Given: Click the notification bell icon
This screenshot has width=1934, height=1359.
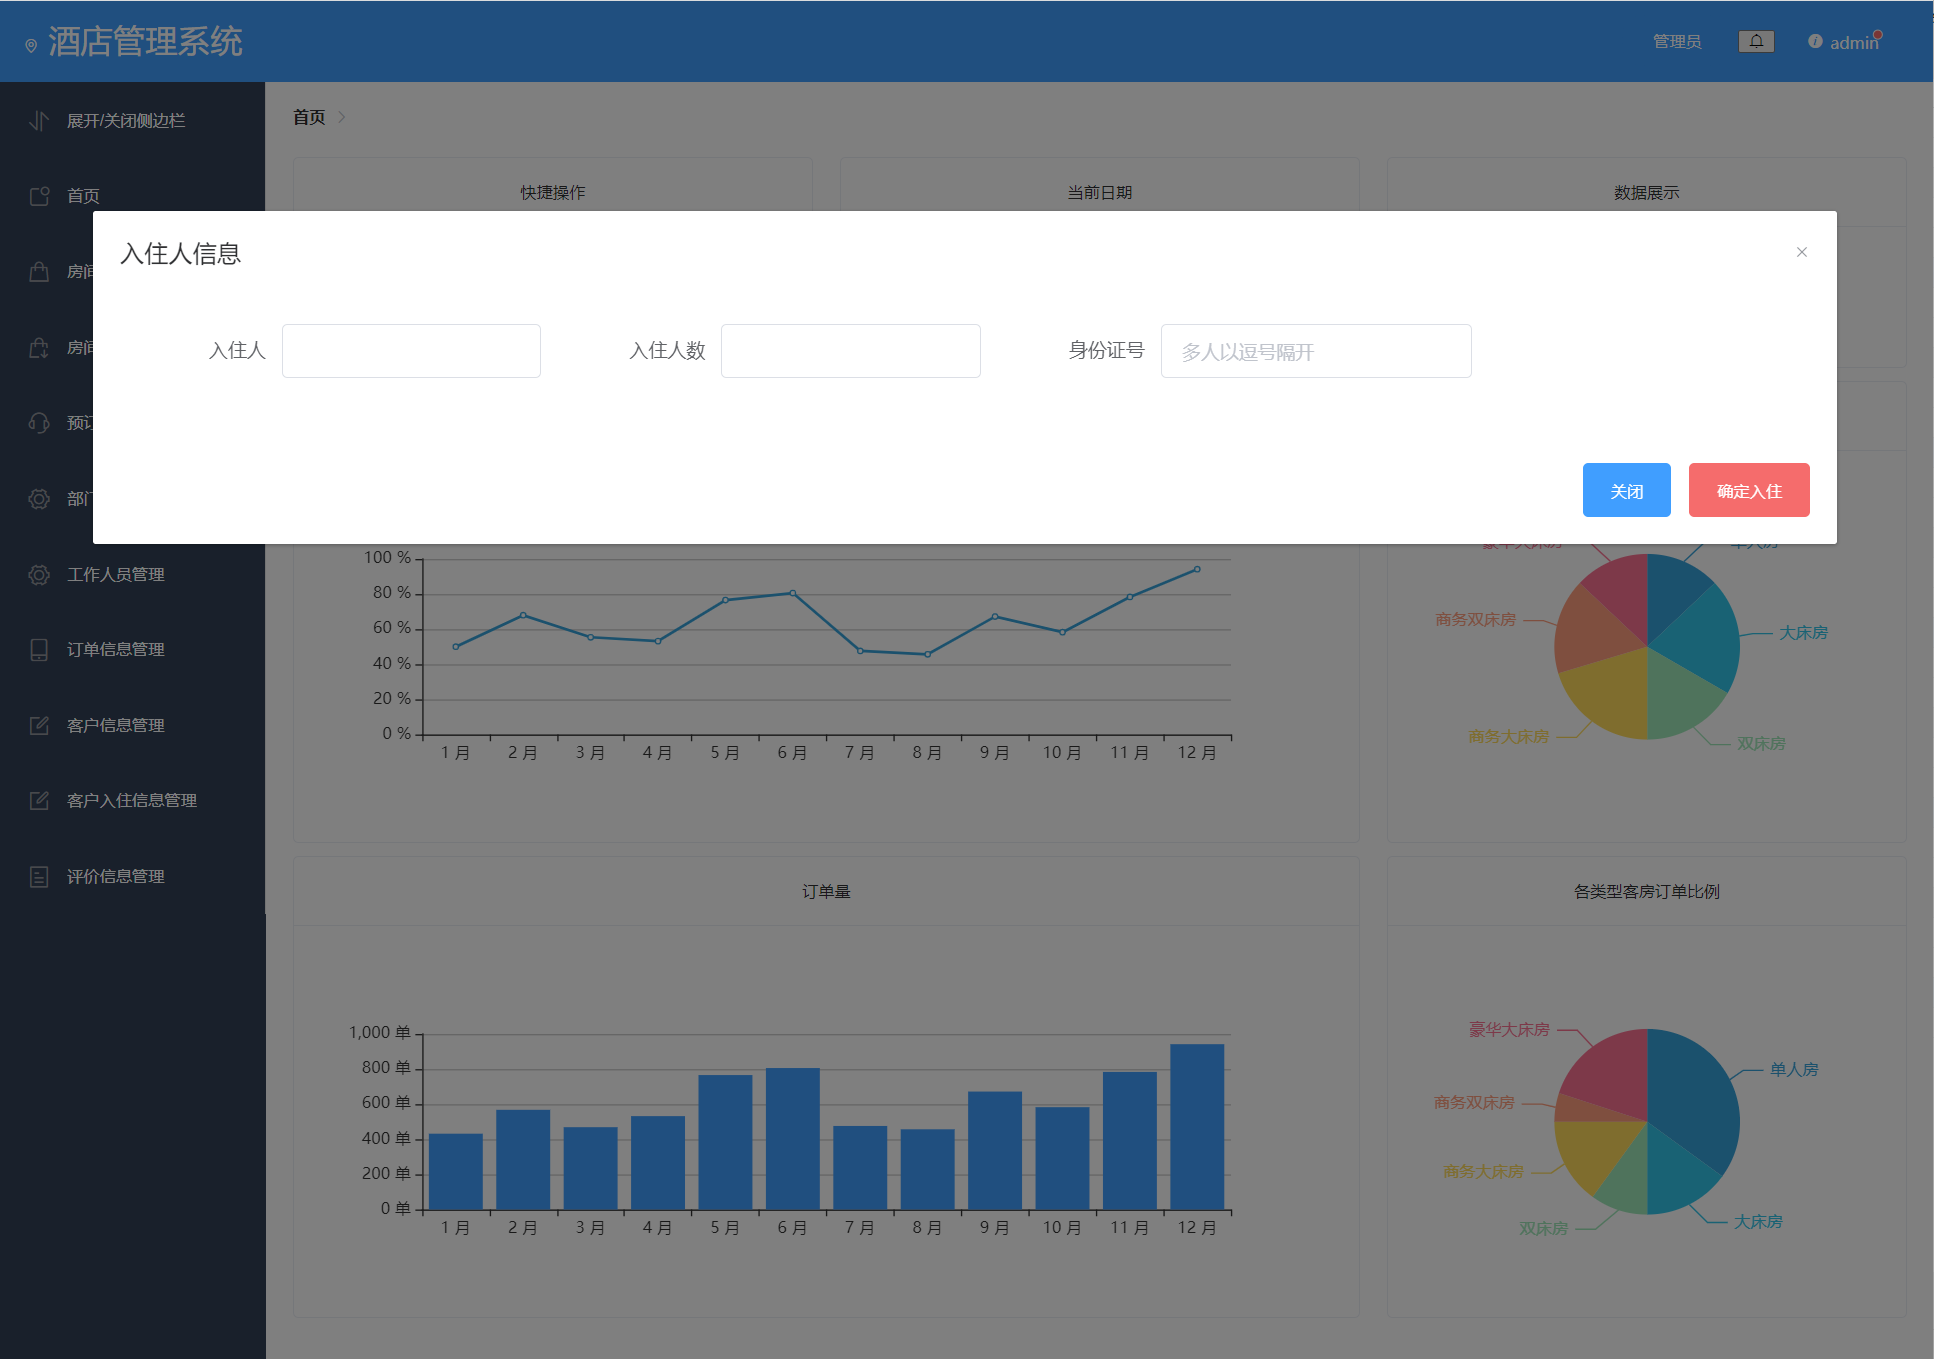Looking at the screenshot, I should 1756,41.
